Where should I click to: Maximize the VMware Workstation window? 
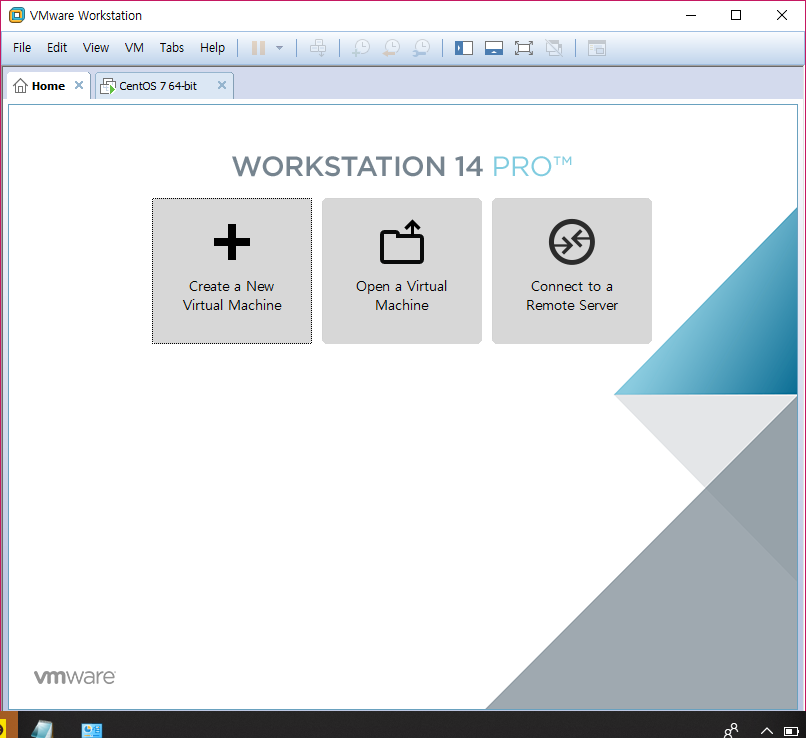pos(736,15)
